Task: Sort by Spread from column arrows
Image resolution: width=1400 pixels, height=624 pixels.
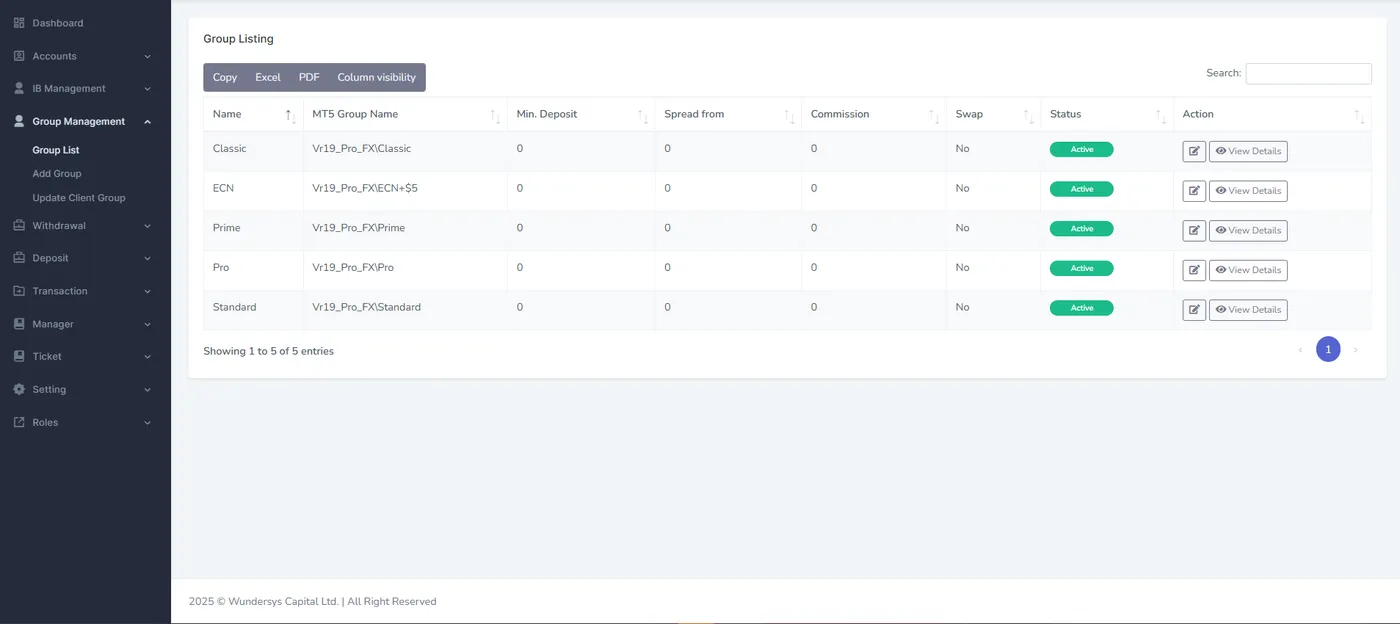Action: click(x=789, y=116)
